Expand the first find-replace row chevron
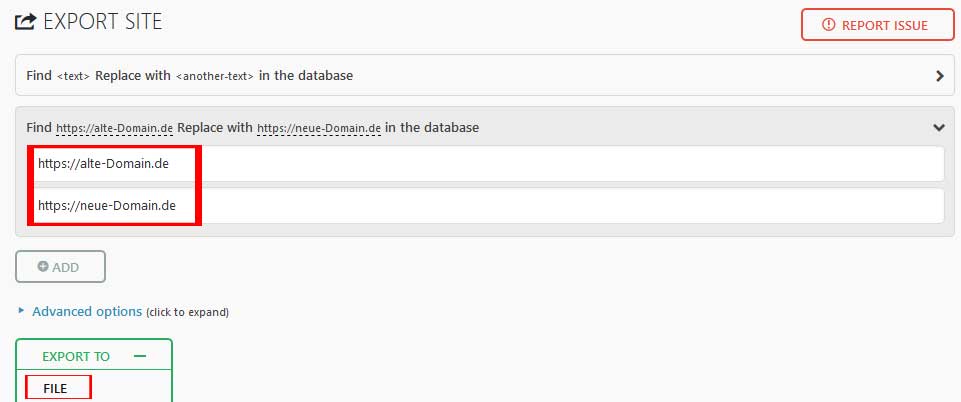 pyautogui.click(x=939, y=75)
